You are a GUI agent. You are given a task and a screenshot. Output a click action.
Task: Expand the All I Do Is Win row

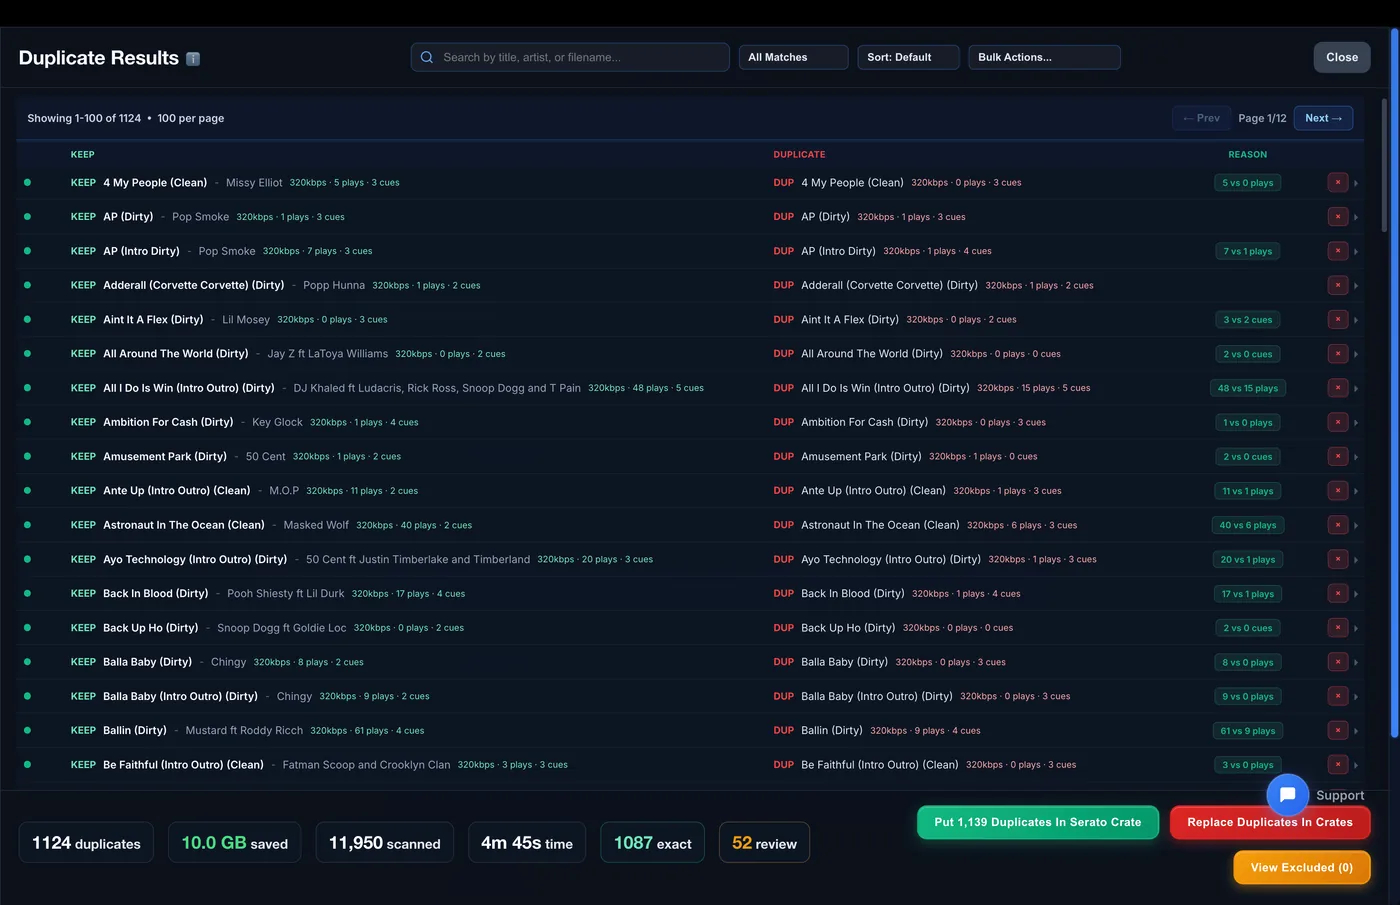pos(1356,388)
